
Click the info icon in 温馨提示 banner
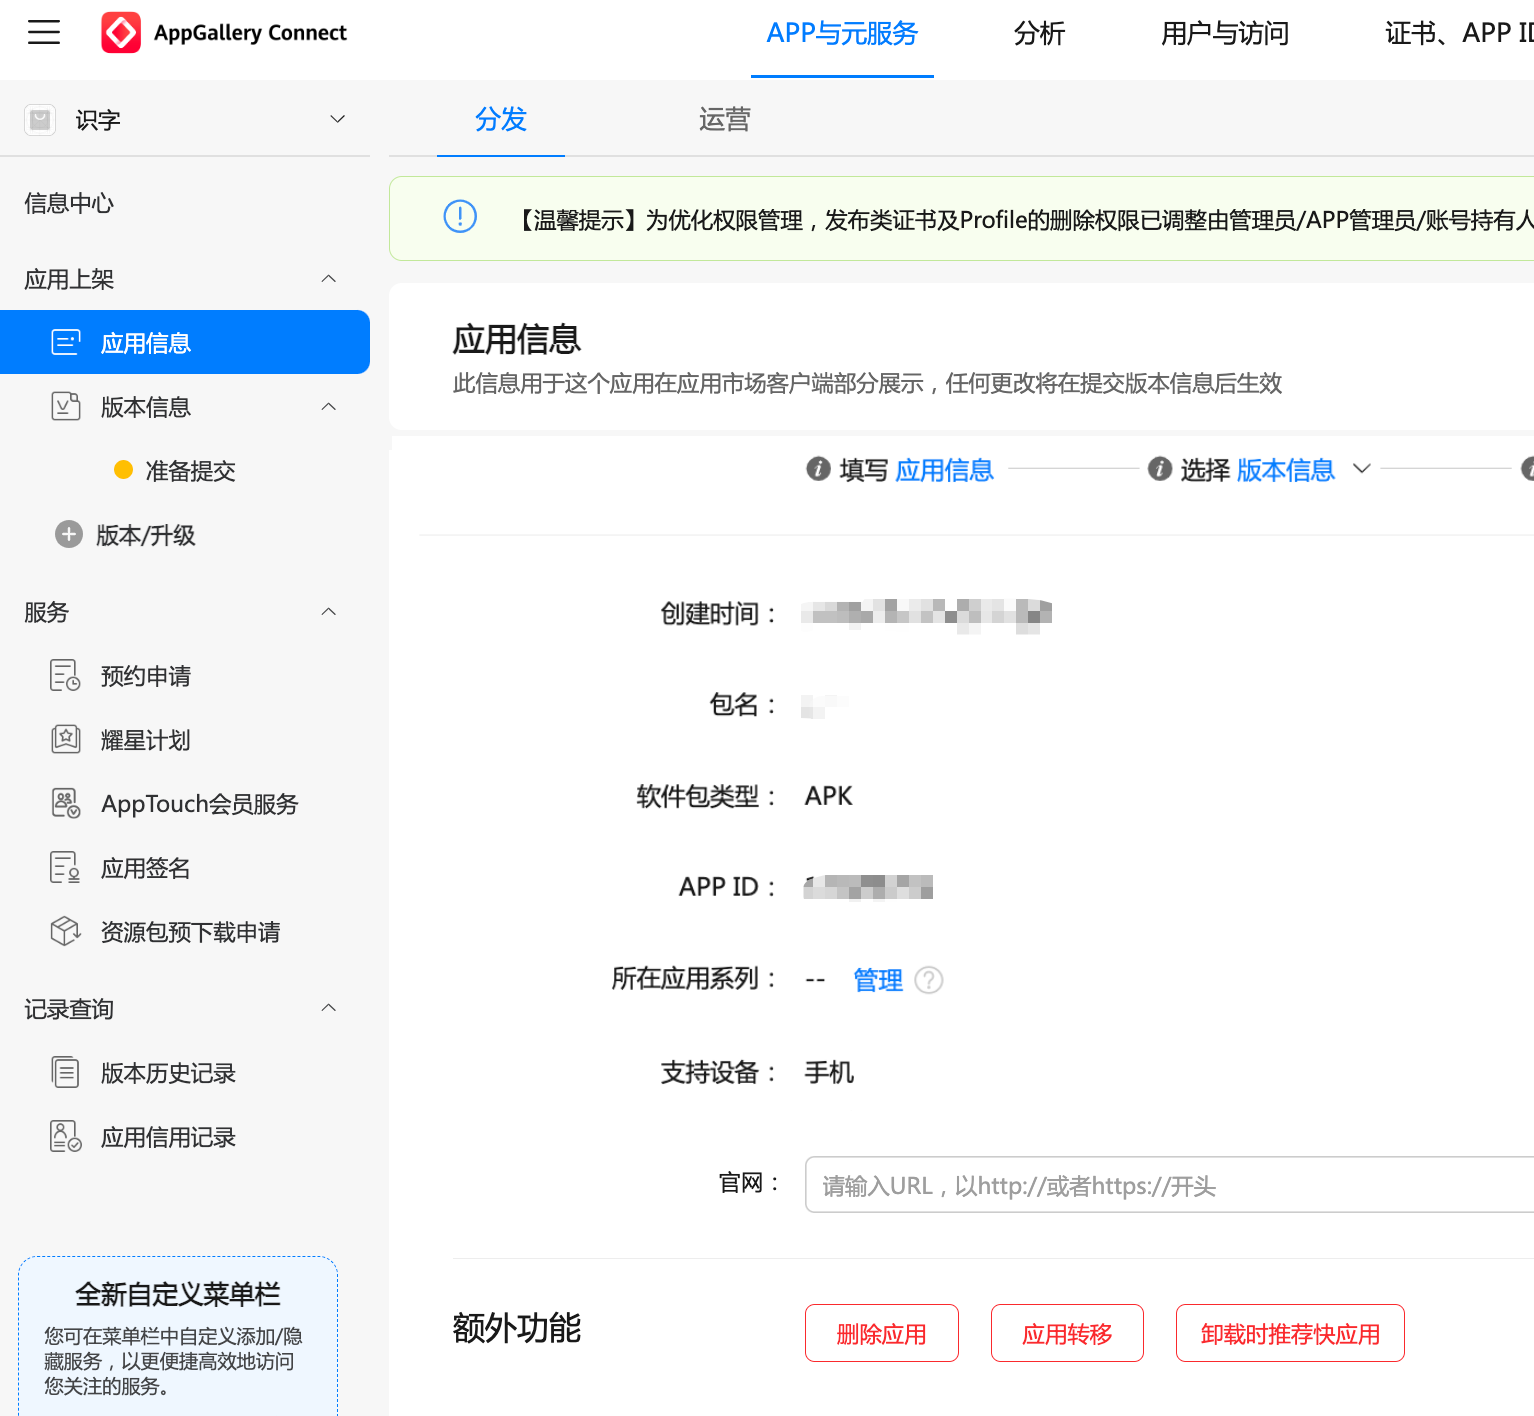460,216
